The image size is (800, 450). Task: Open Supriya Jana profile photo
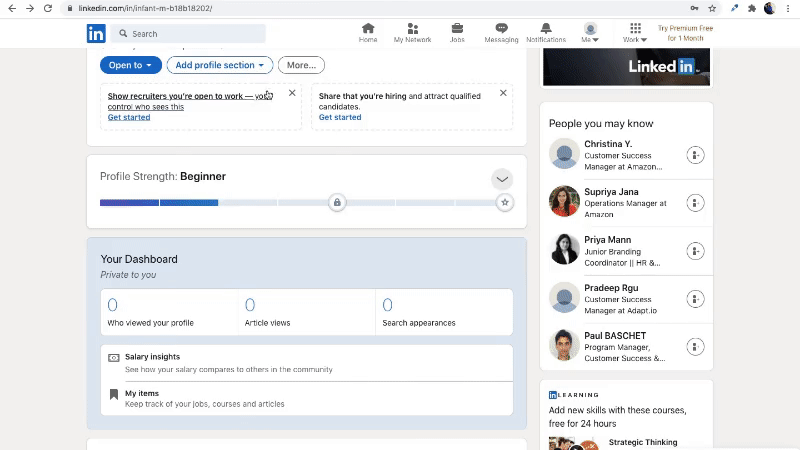pyautogui.click(x=564, y=201)
